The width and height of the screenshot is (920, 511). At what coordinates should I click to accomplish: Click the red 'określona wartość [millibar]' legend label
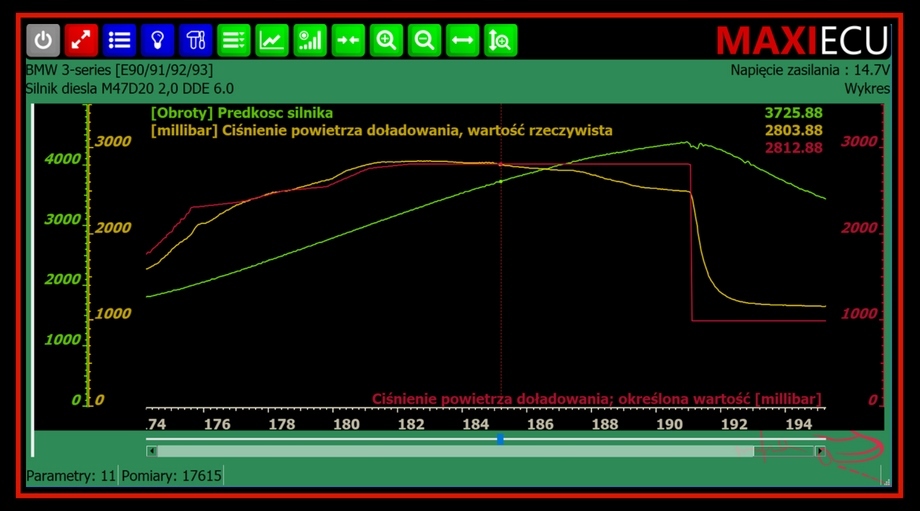(597, 399)
